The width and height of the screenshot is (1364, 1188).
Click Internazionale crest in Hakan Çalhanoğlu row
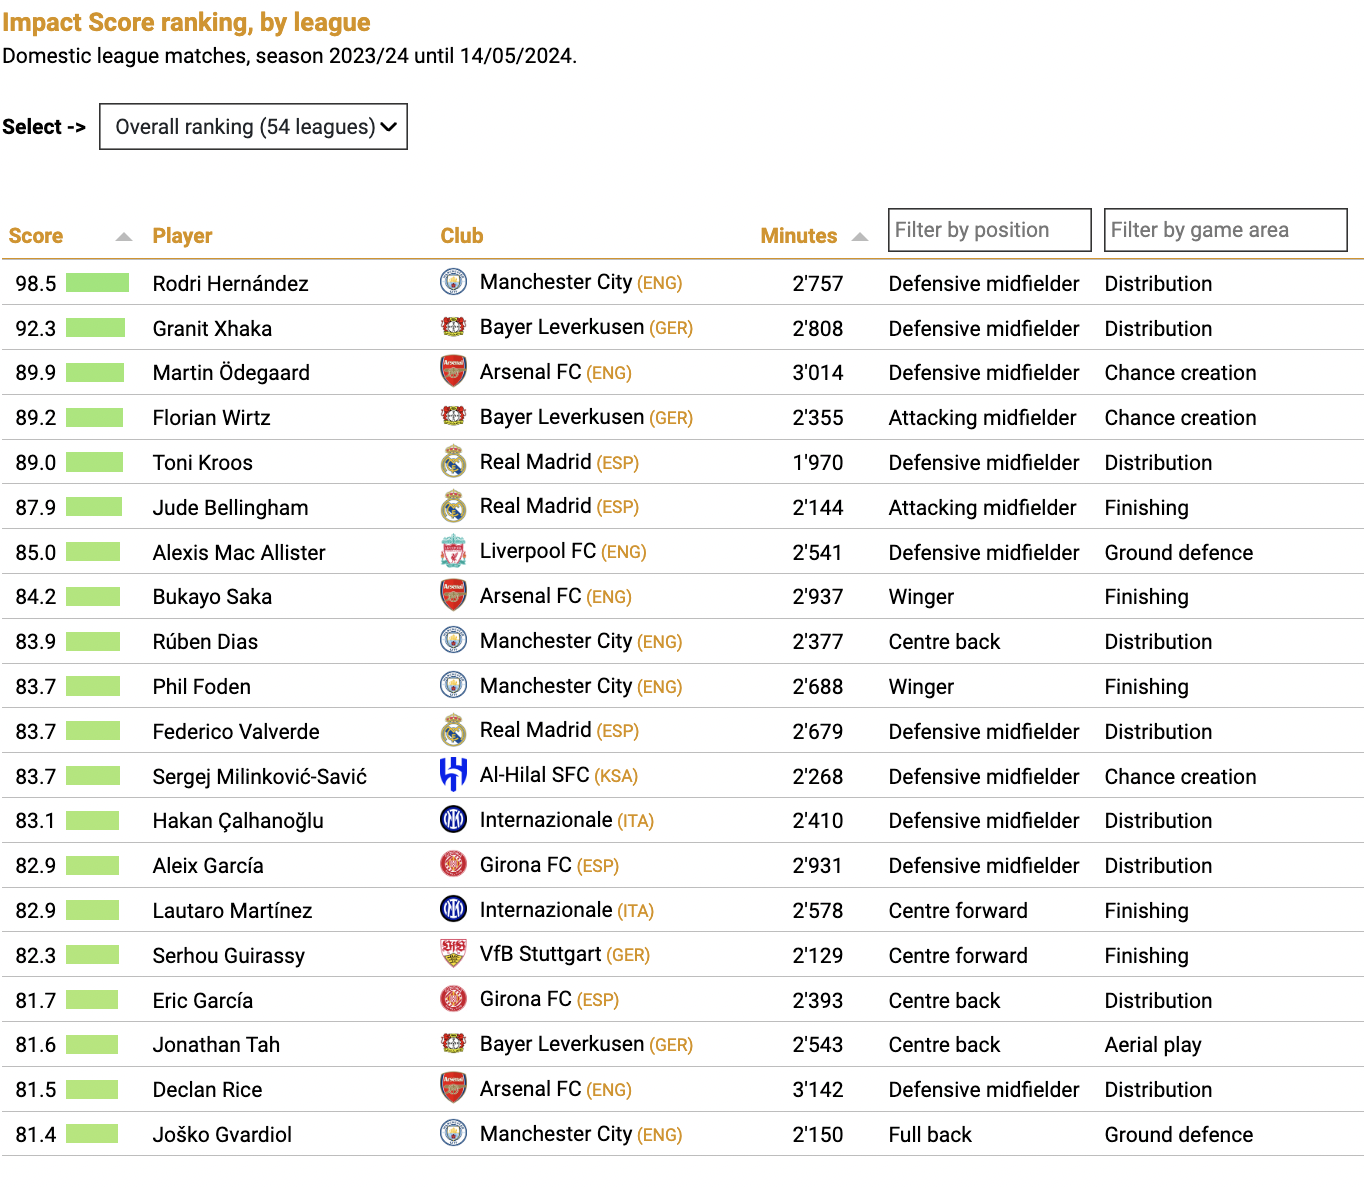tap(454, 820)
